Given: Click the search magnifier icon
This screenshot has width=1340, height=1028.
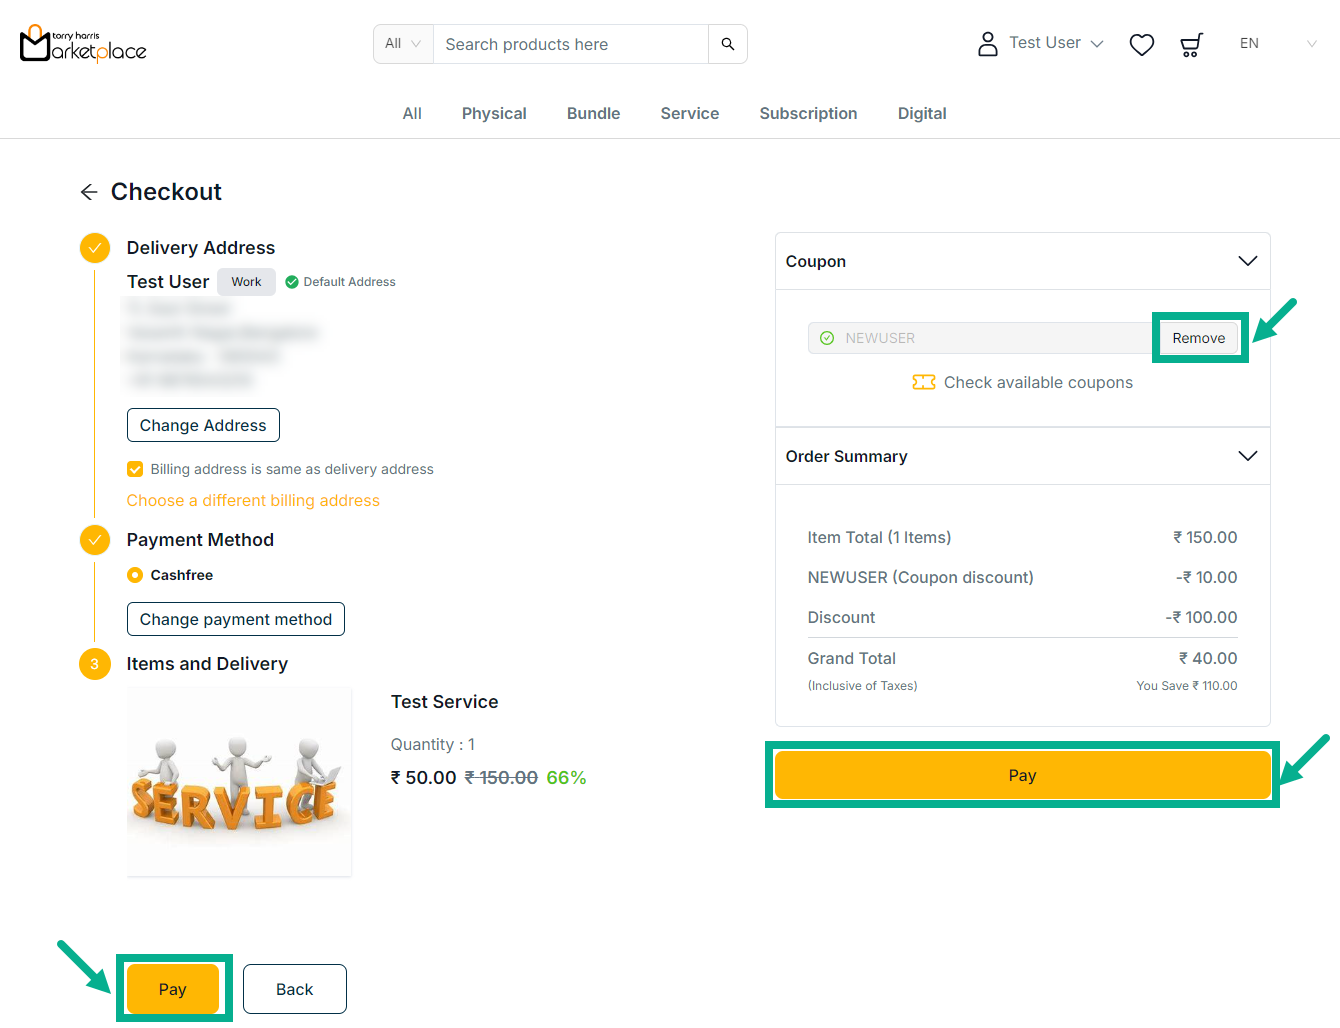Looking at the screenshot, I should [x=727, y=44].
